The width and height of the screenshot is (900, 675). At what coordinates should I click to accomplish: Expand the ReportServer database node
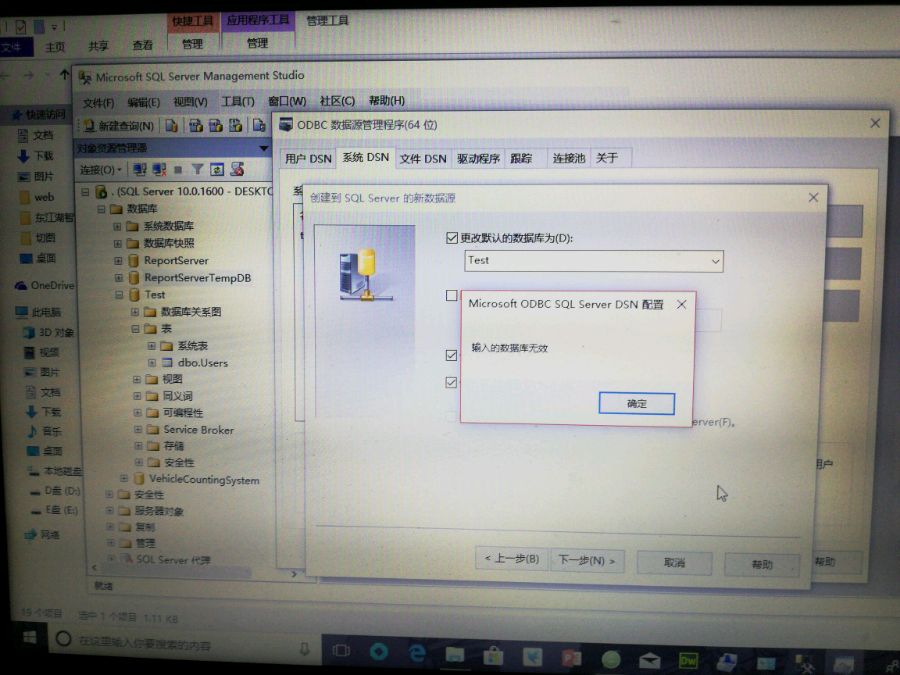tap(118, 261)
